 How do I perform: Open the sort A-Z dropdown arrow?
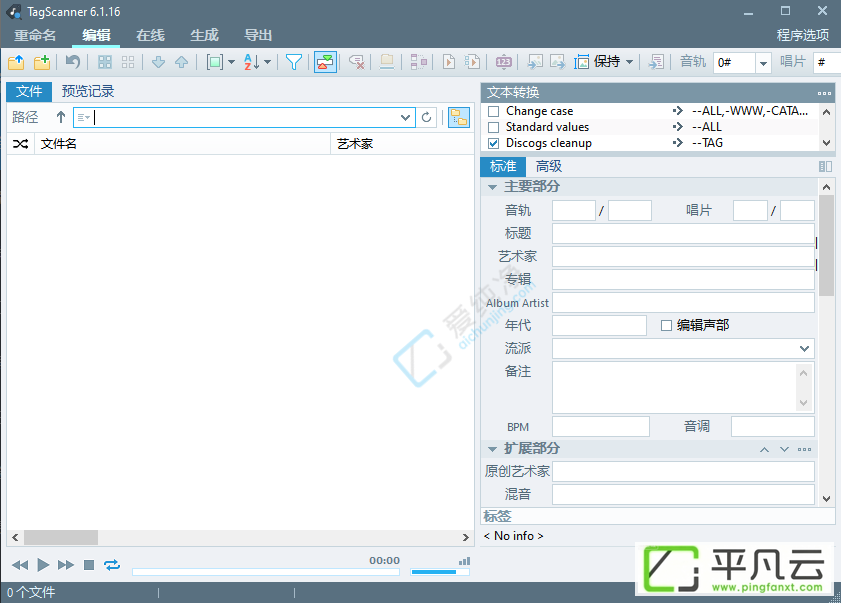pos(267,62)
